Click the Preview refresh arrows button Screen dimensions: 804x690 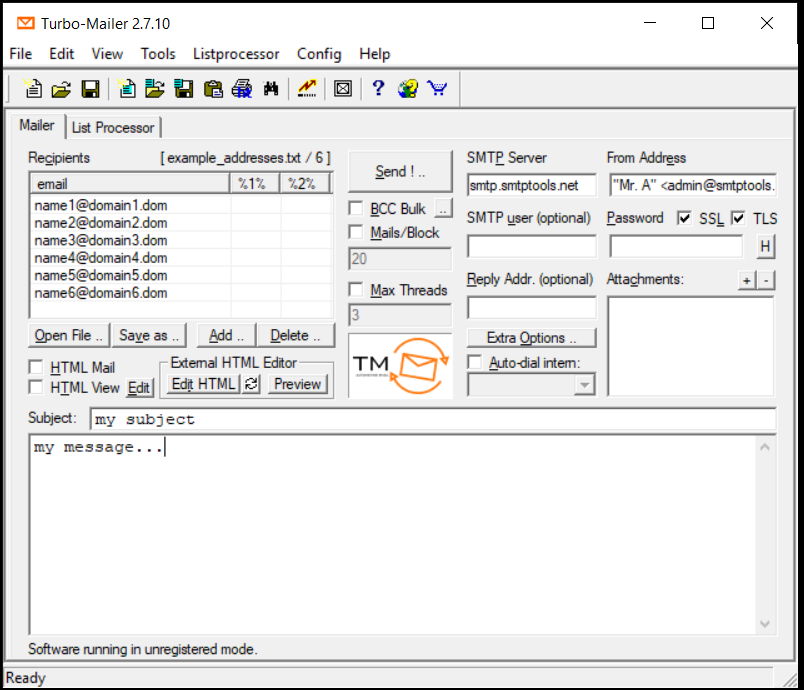click(249, 383)
